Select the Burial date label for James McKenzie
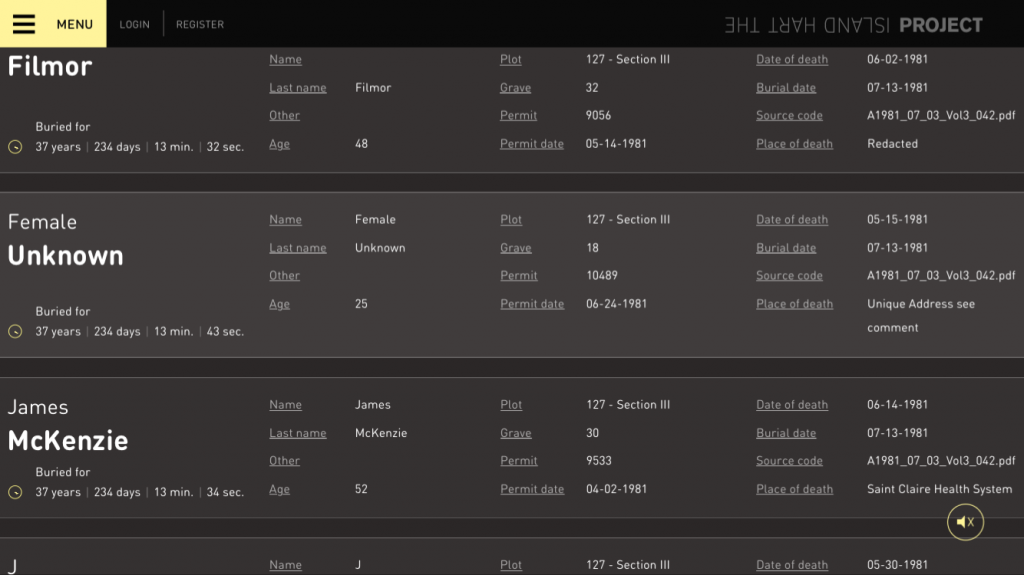Image resolution: width=1024 pixels, height=575 pixels. 786,433
